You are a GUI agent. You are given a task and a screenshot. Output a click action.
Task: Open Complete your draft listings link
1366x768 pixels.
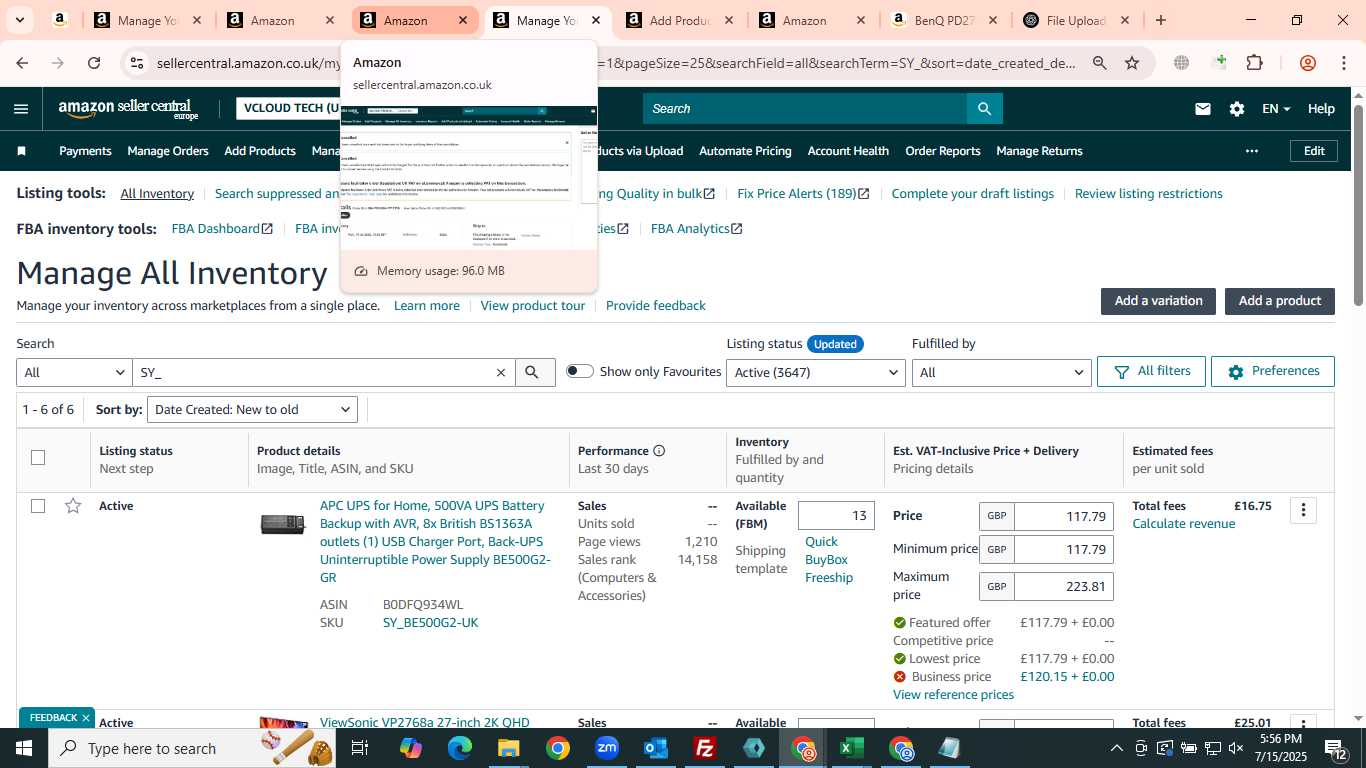tap(972, 194)
